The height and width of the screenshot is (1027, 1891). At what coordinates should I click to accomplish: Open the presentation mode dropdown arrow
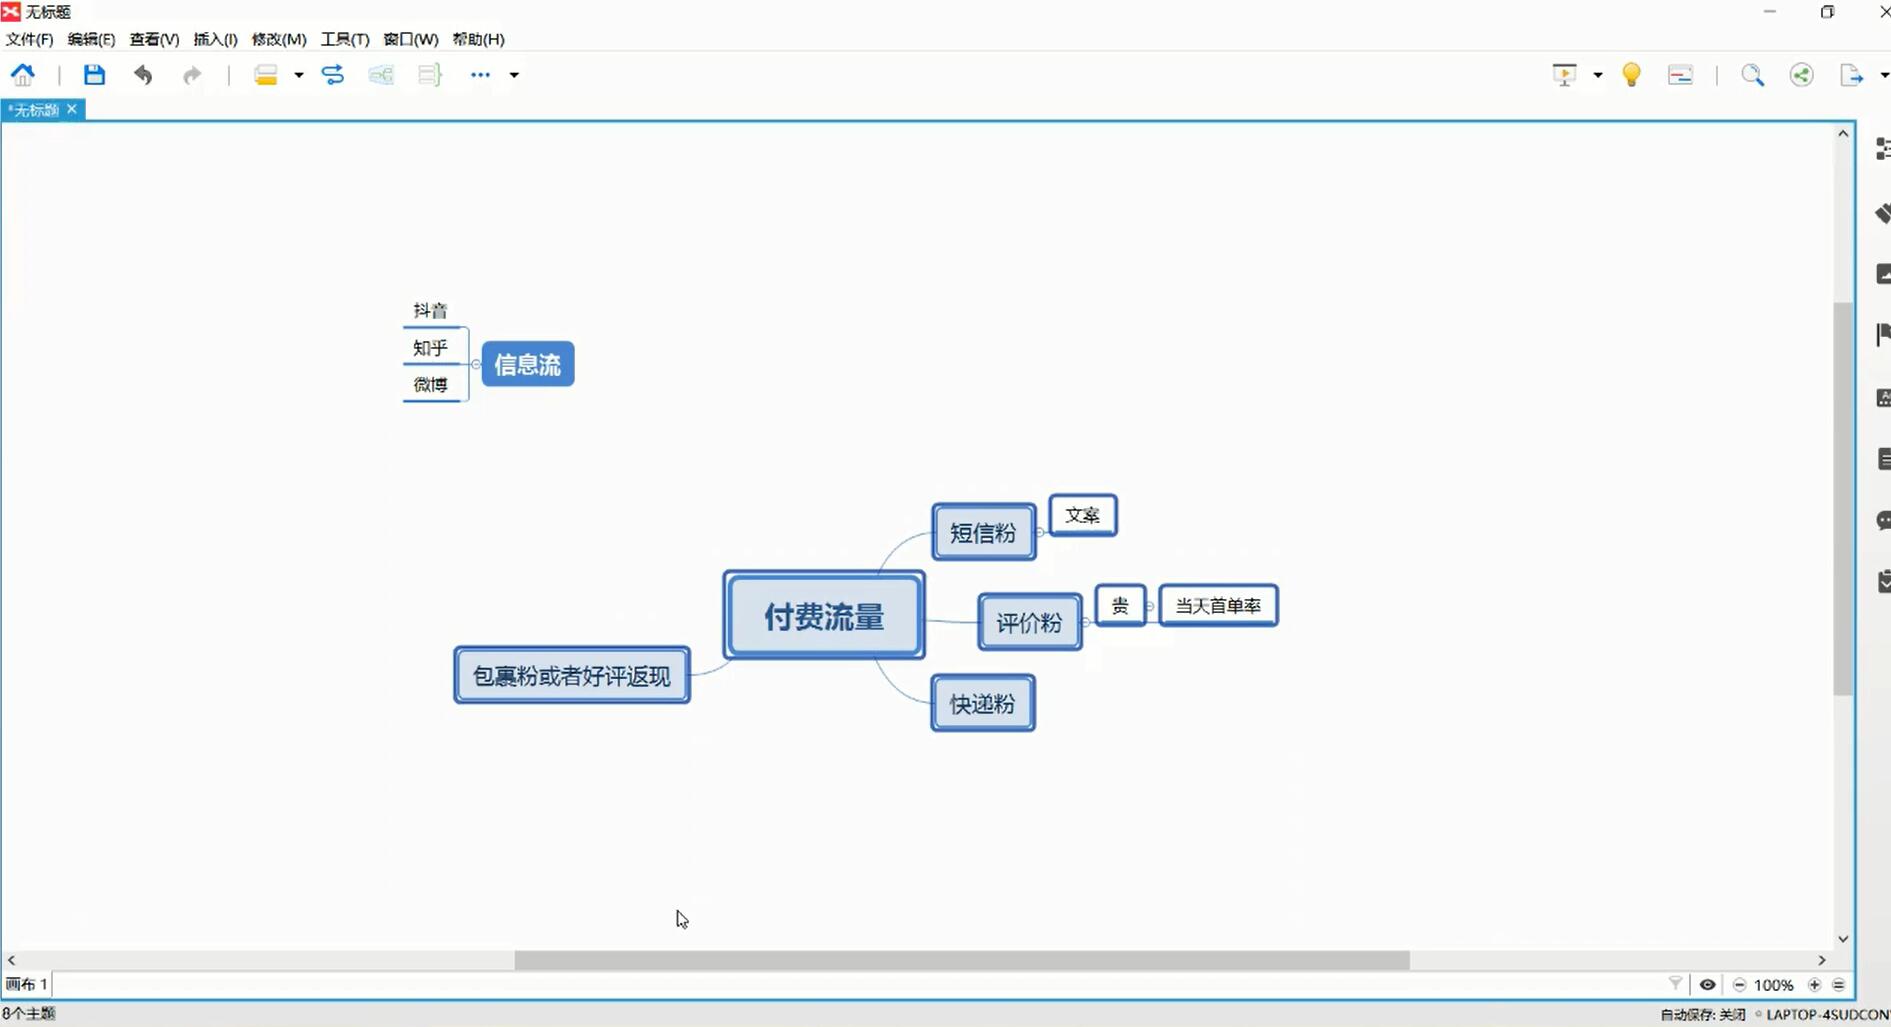pos(1597,75)
